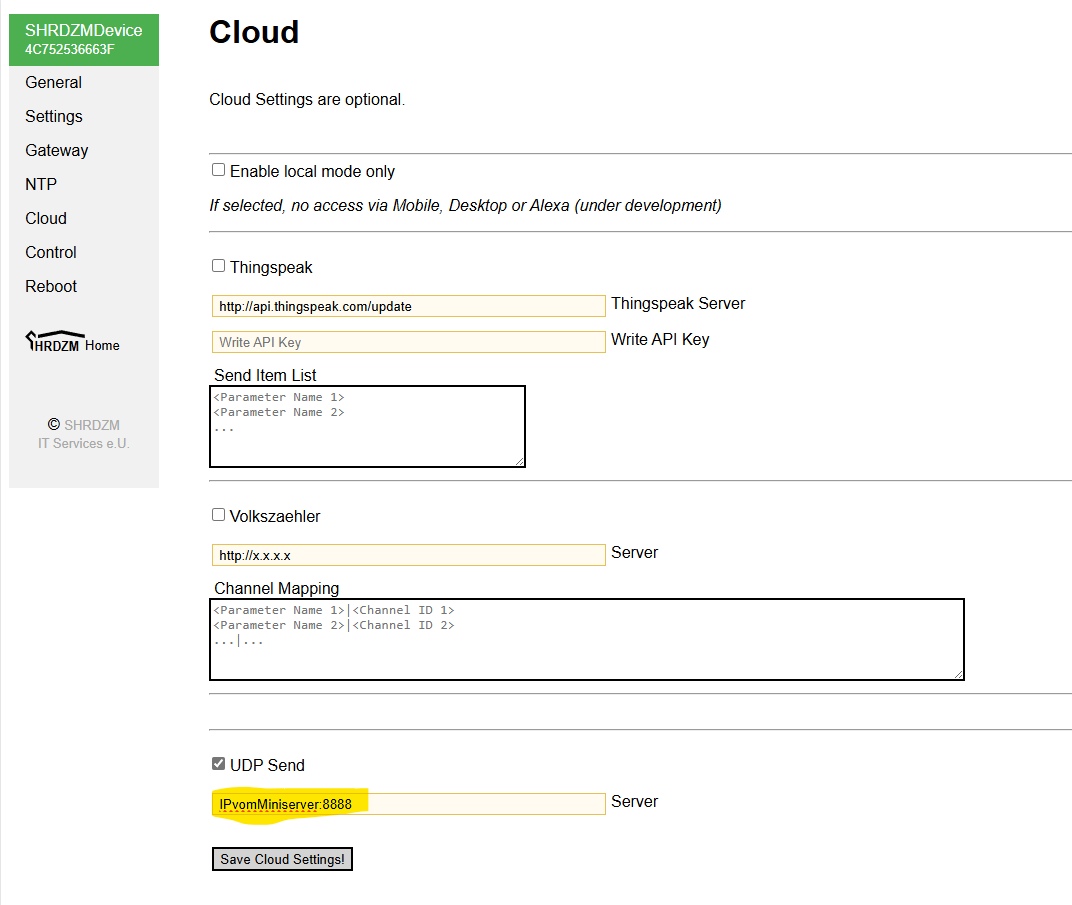Image resolution: width=1072 pixels, height=905 pixels.
Task: Click the 'Thingspeak' checkbox label
Action: coord(271,267)
